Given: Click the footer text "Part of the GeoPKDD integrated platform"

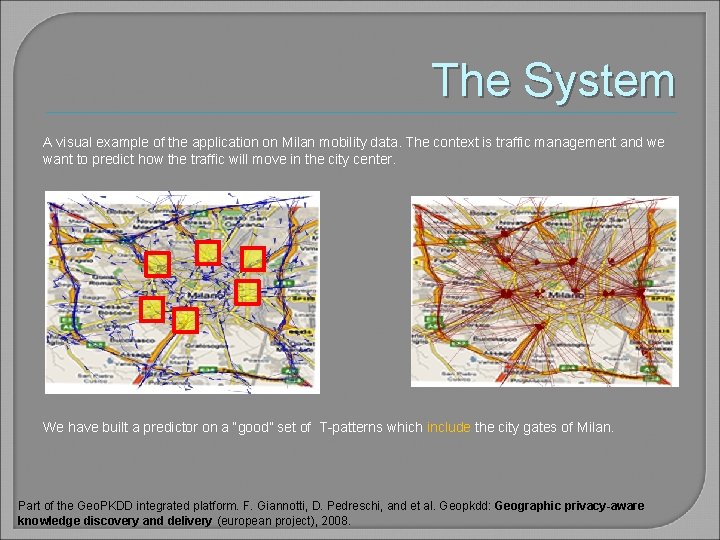Looking at the screenshot, I should (127, 506).
